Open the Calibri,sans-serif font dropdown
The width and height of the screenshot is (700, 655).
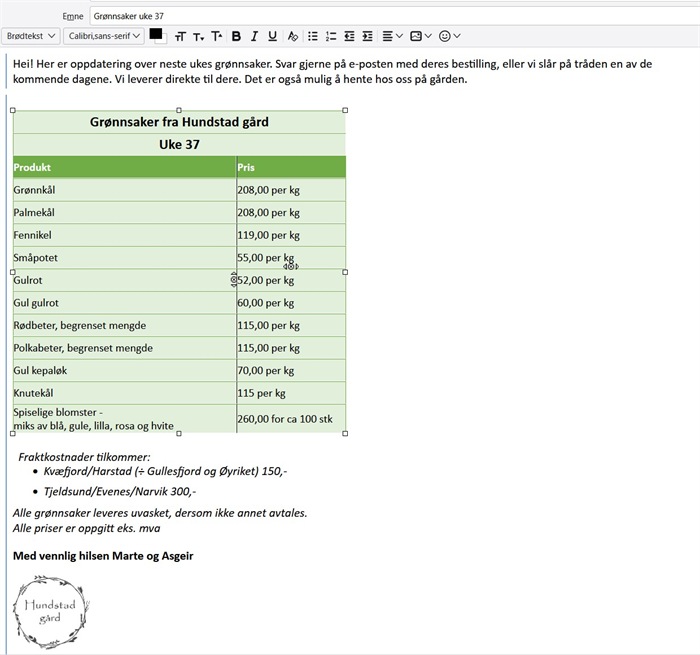[x=102, y=36]
